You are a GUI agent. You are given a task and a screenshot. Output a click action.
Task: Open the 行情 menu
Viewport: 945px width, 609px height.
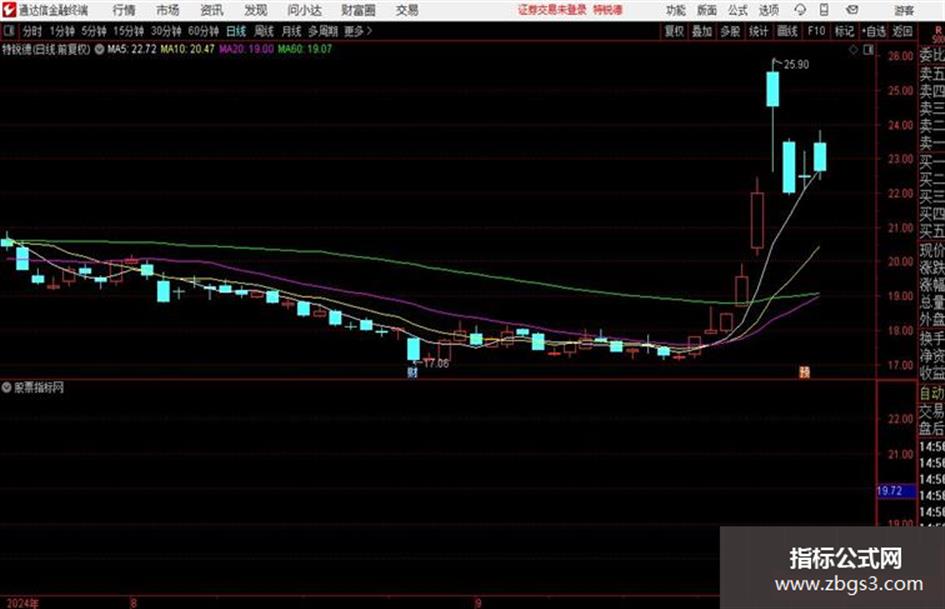pyautogui.click(x=124, y=10)
